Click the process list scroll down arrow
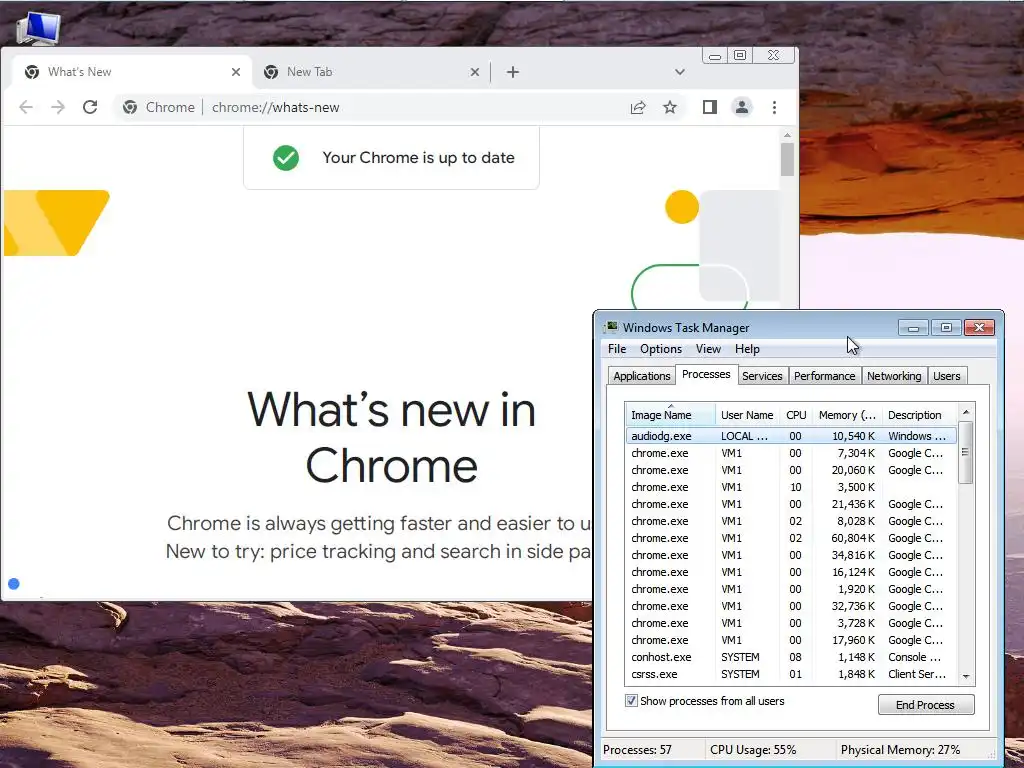 click(x=966, y=677)
